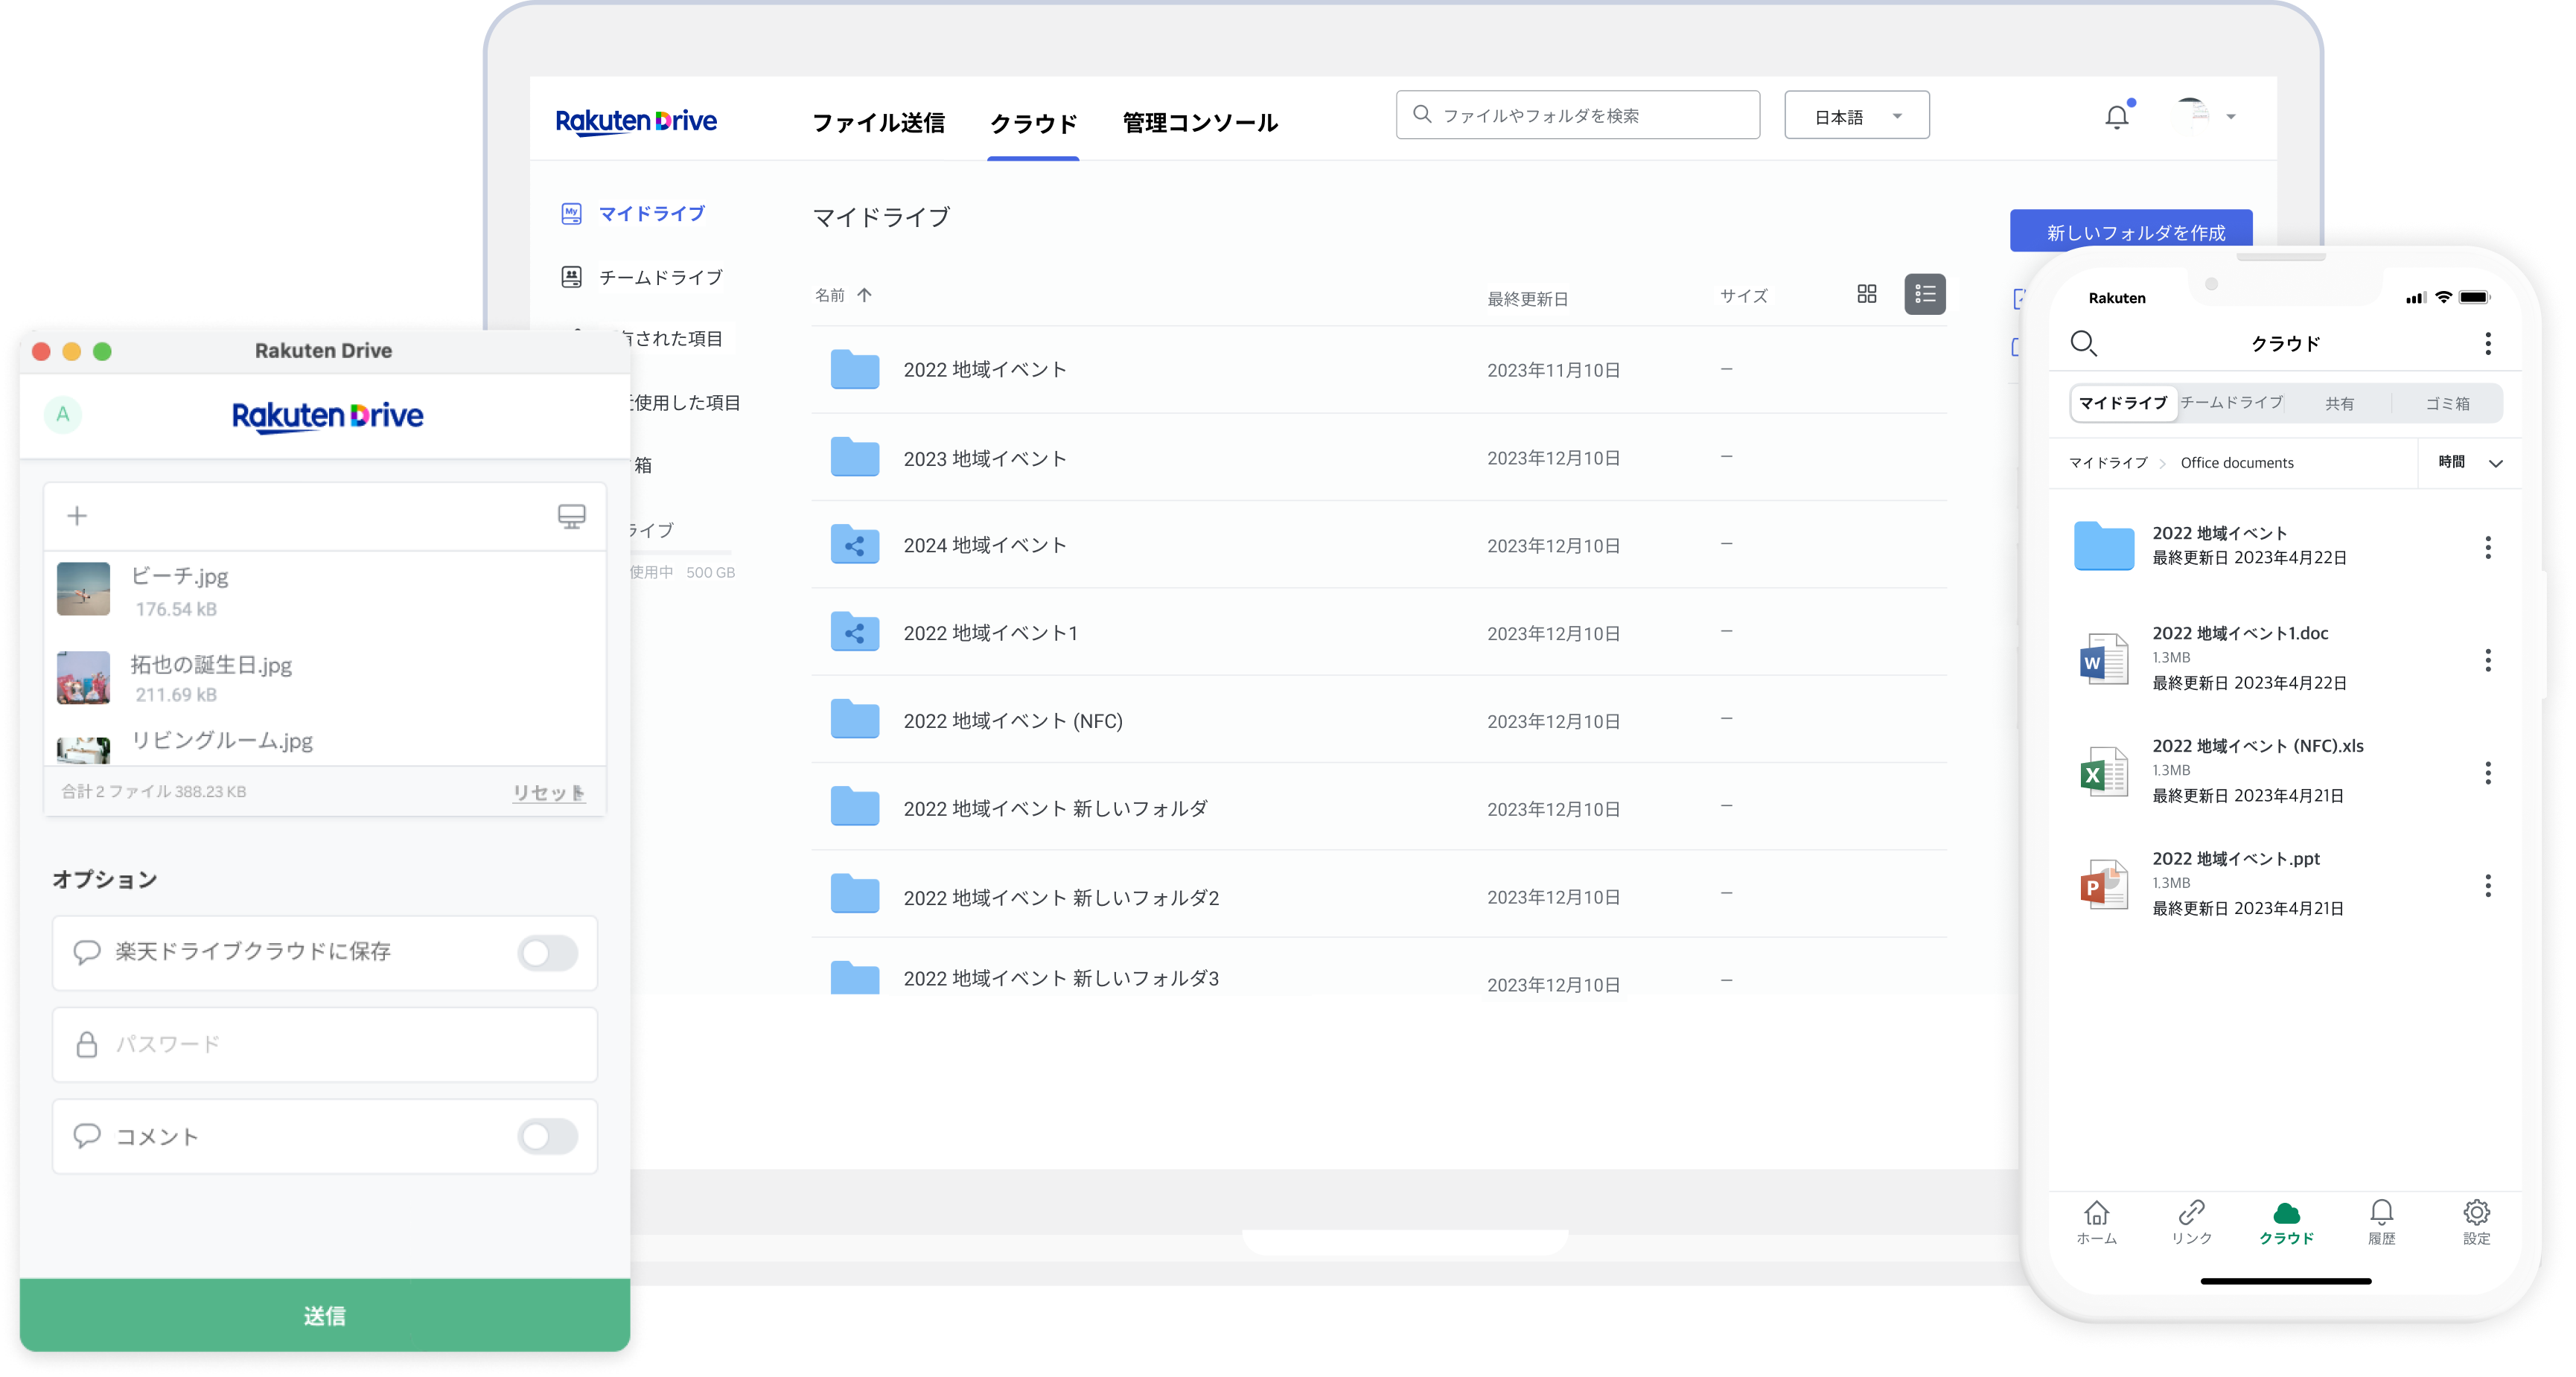Open チームドライブ in the sidebar
Screen dimensions: 2576x1377
pyautogui.click(x=659, y=277)
